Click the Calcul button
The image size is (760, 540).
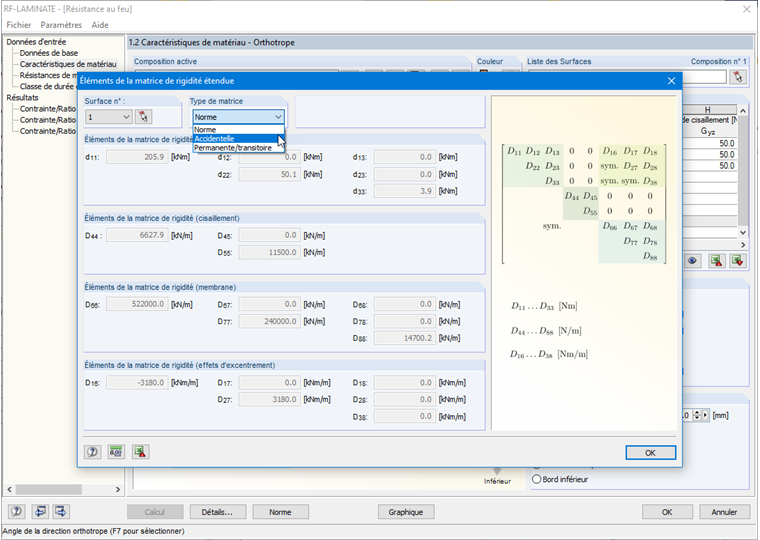click(x=155, y=512)
